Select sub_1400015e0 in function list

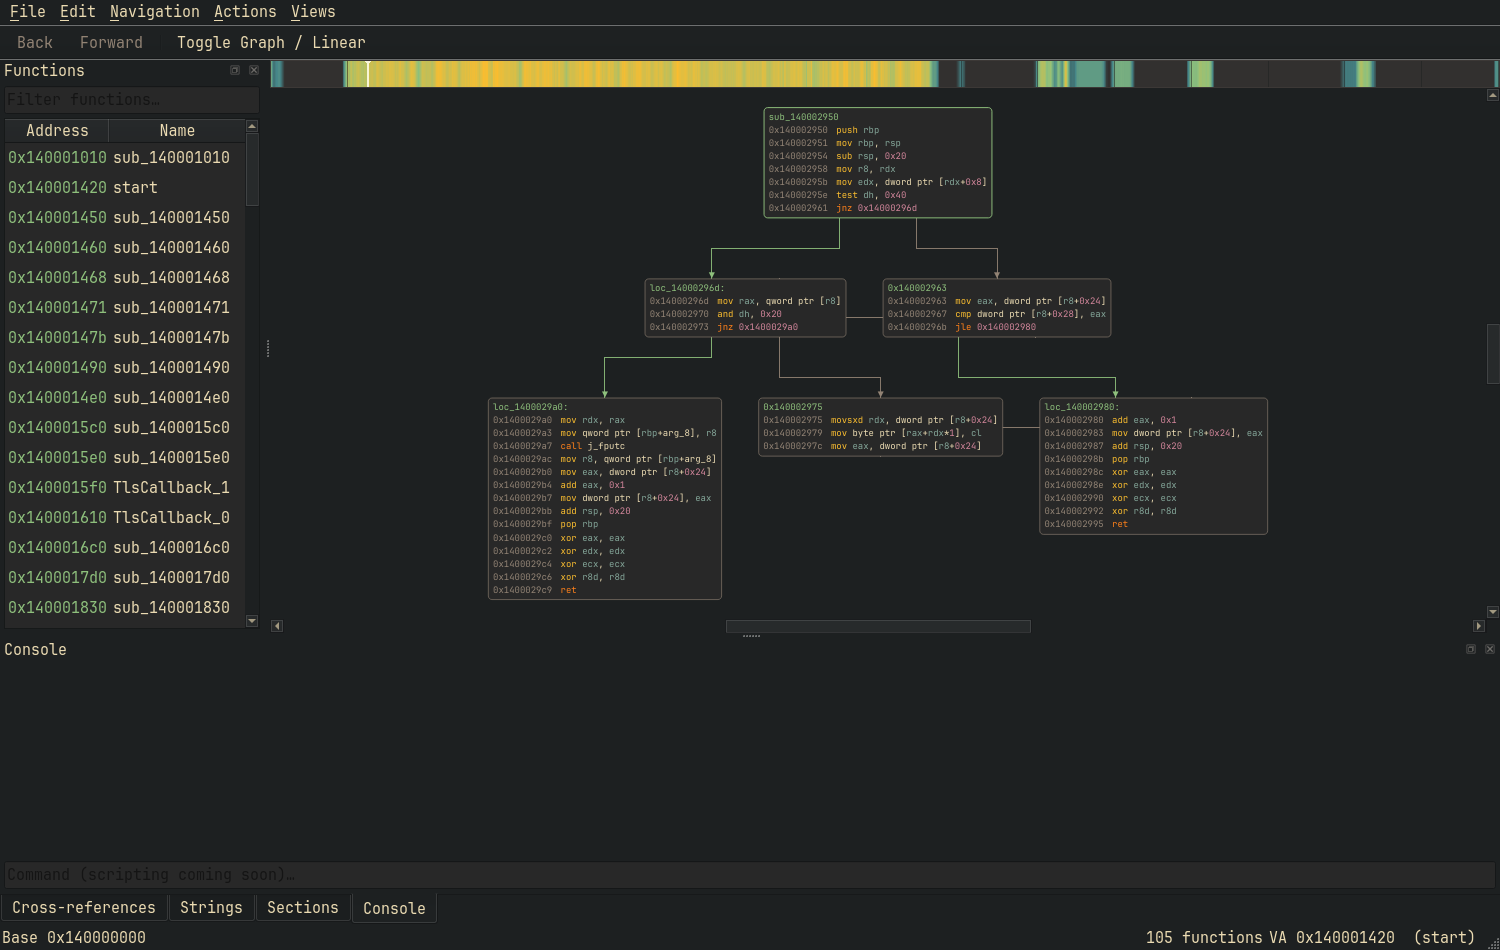pos(125,458)
